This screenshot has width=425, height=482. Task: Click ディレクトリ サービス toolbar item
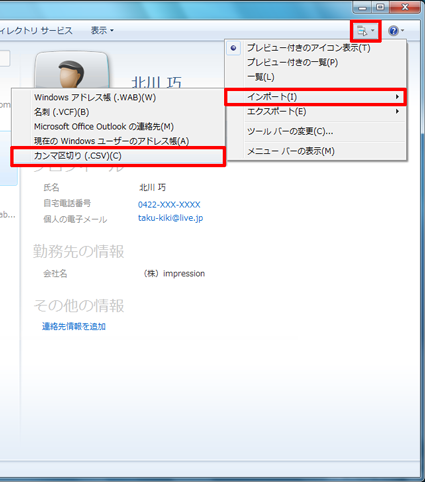36,31
